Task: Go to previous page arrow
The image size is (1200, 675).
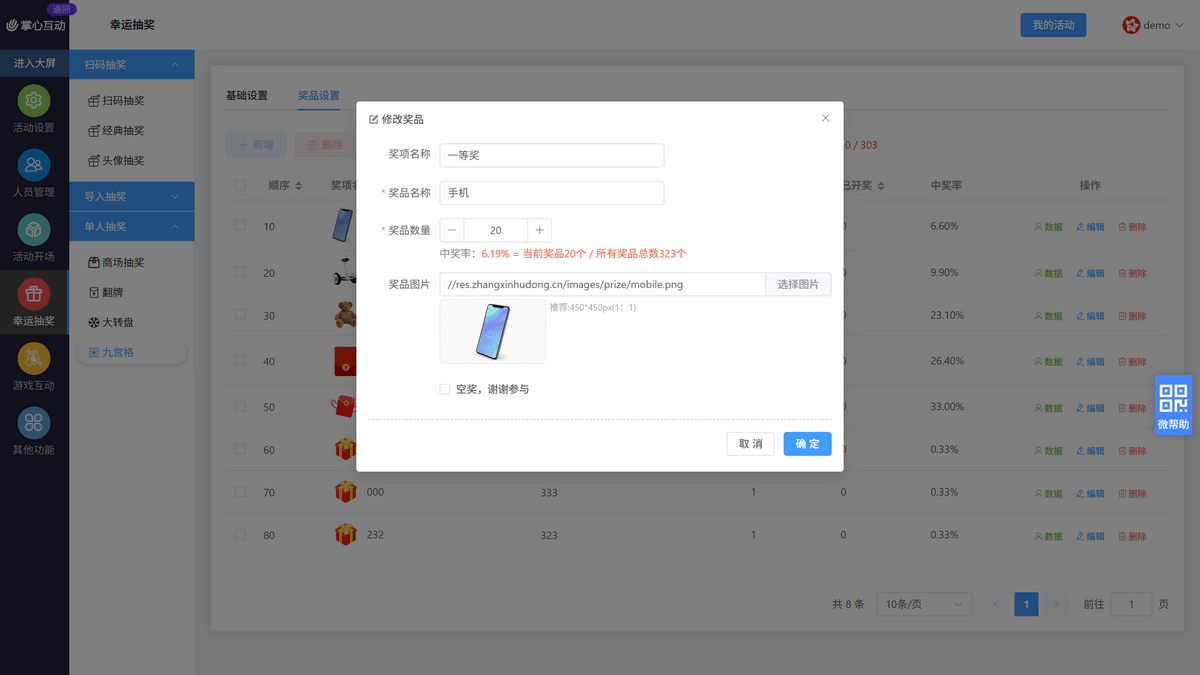Action: click(996, 604)
